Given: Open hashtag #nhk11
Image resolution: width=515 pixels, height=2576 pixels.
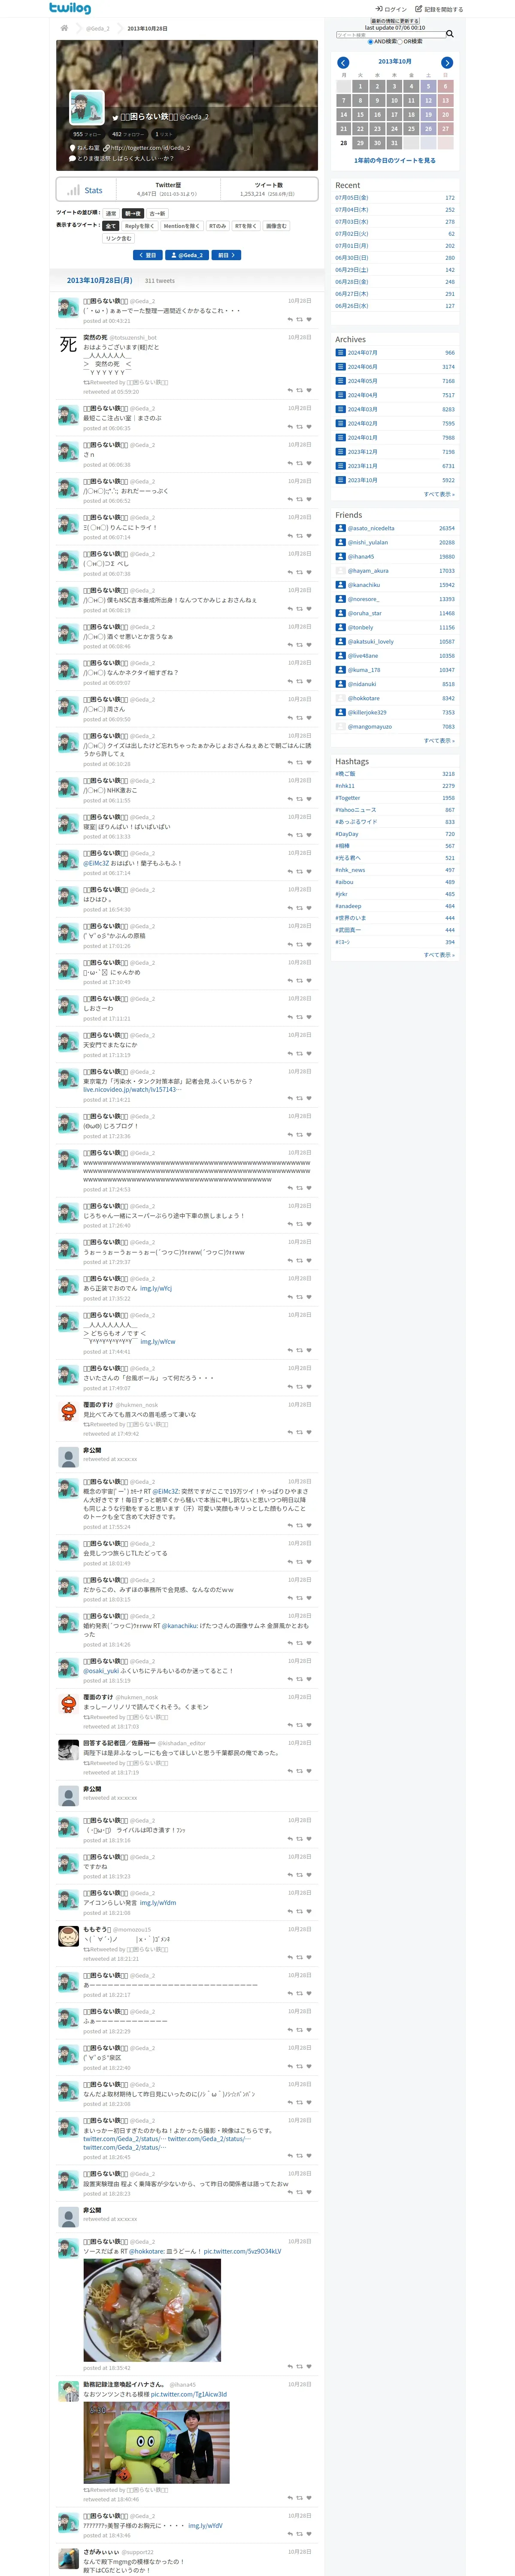Looking at the screenshot, I should coord(345,786).
